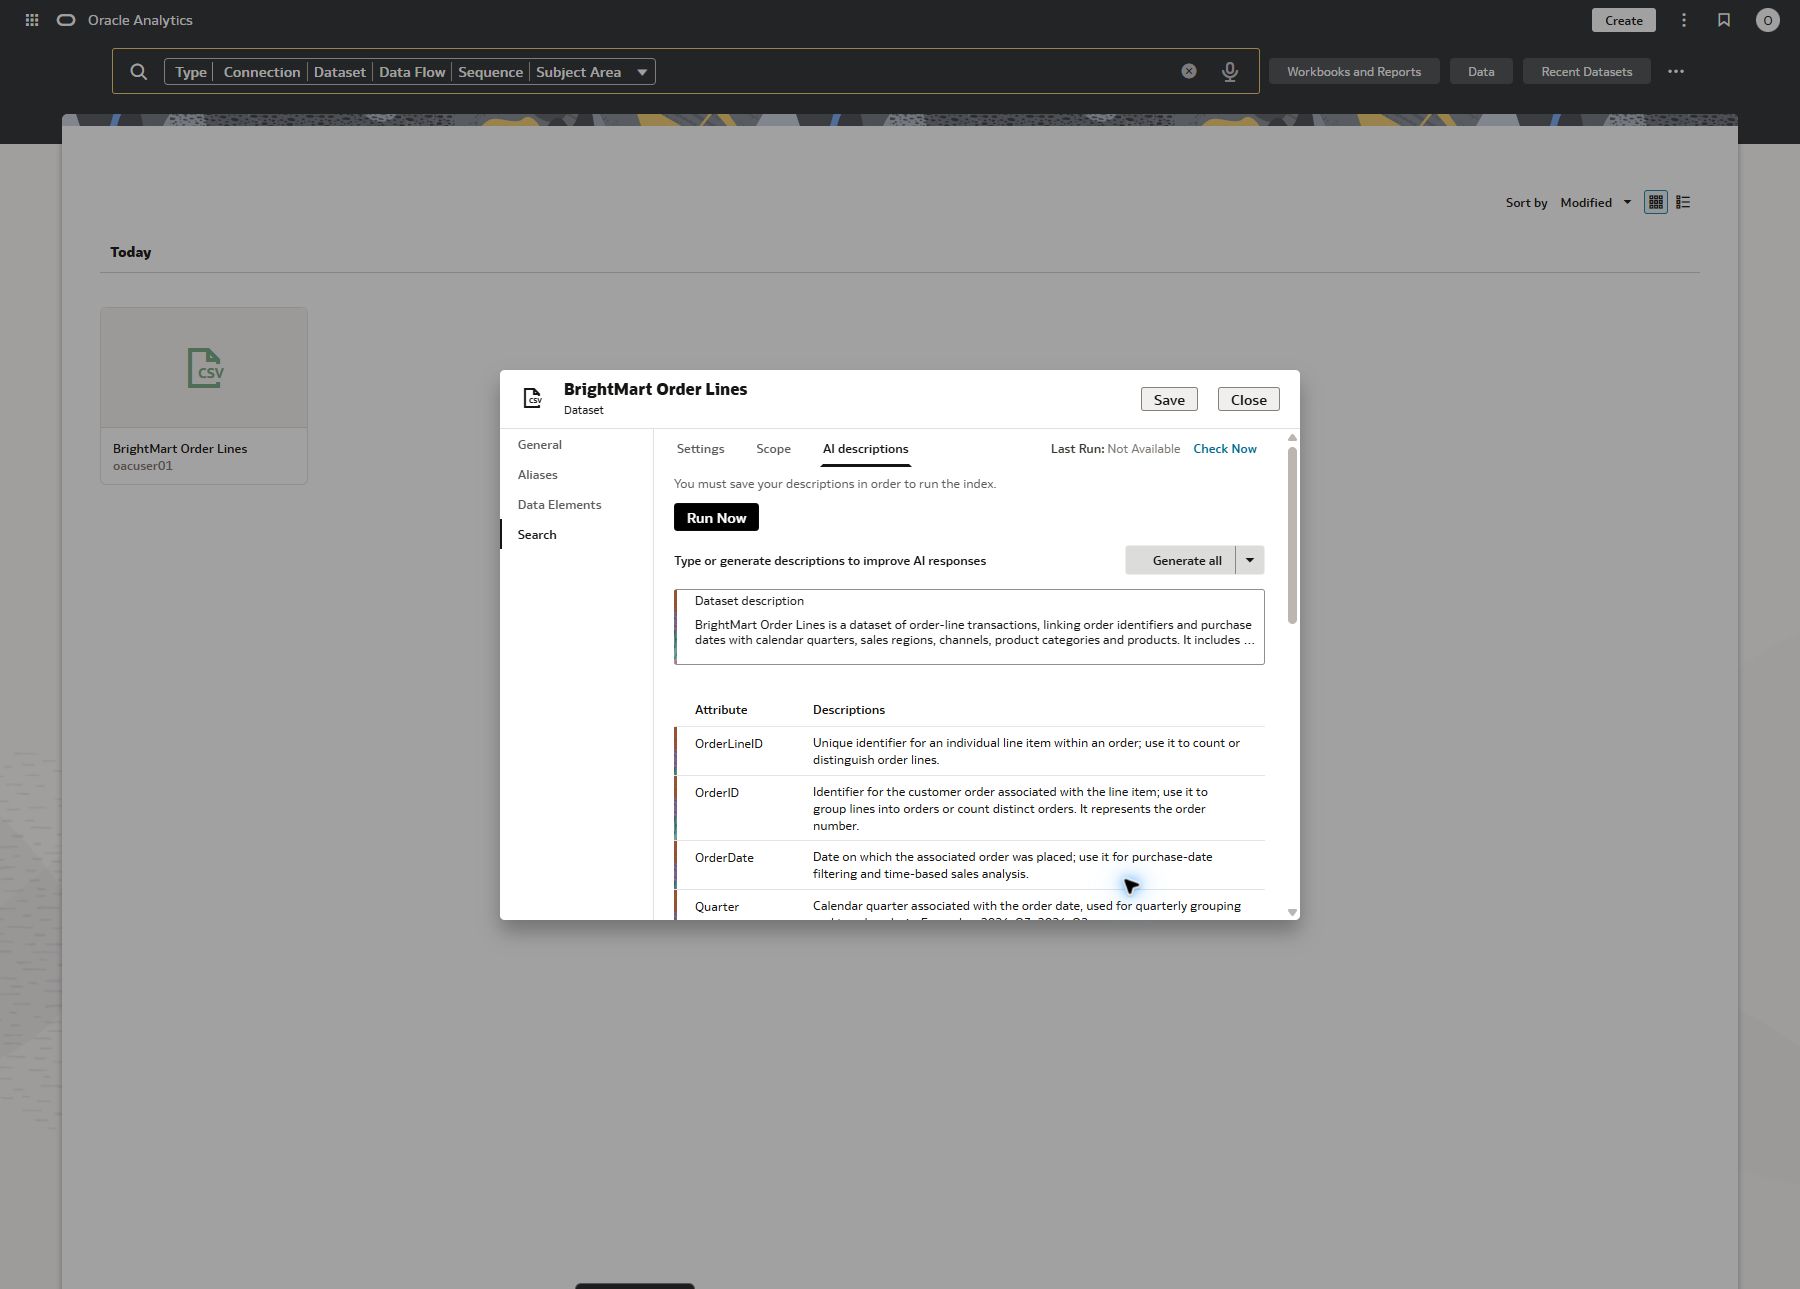Switch to list view
Viewport: 1800px width, 1289px height.
[x=1683, y=202]
